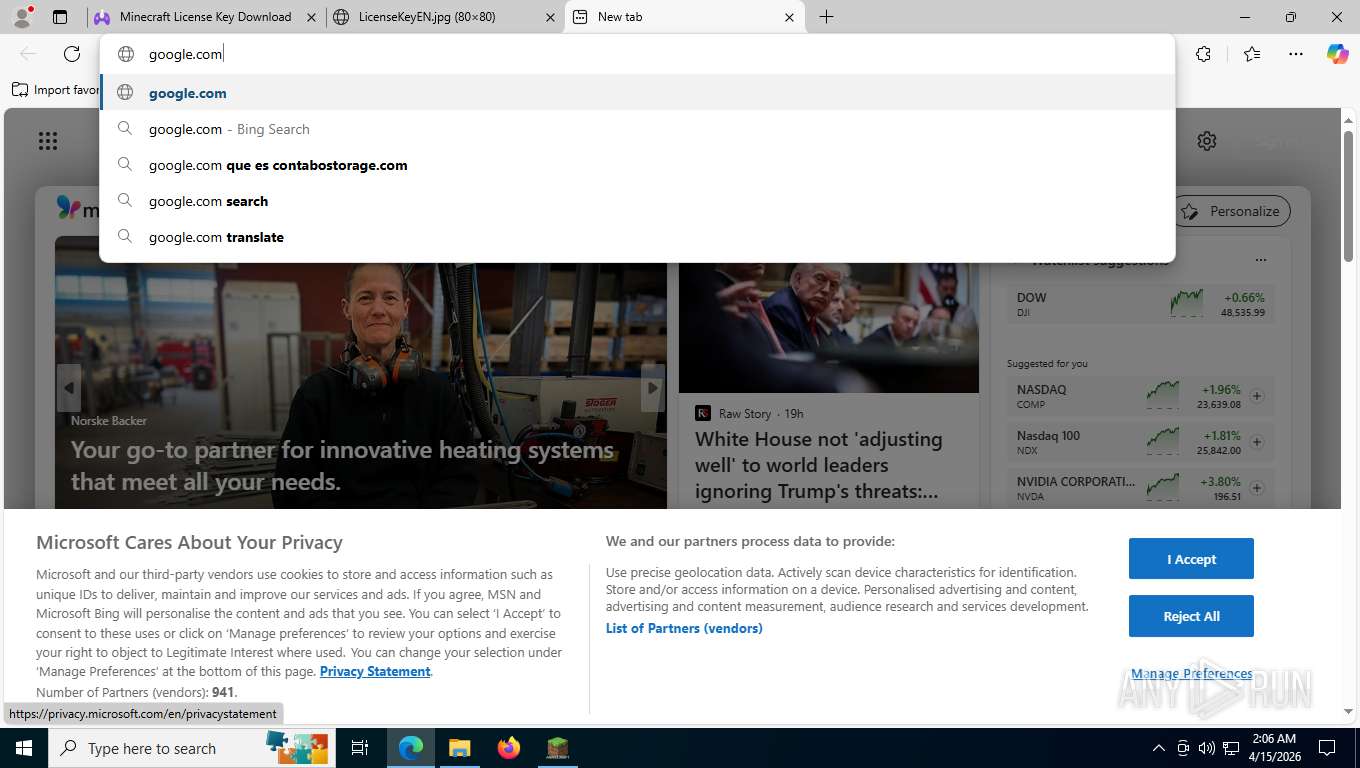Click Reject All cookie button
The image size is (1360, 768).
(x=1191, y=616)
